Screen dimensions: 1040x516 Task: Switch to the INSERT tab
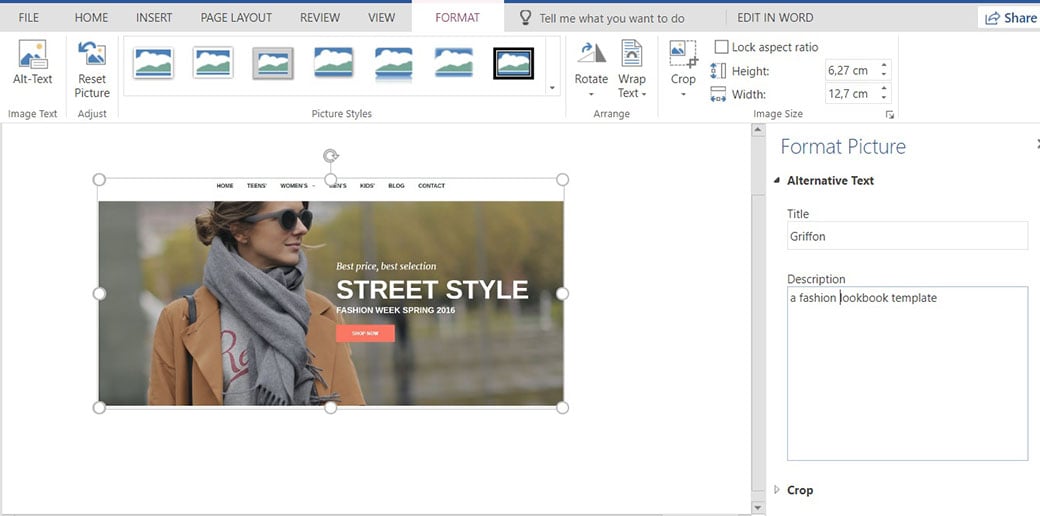tap(154, 18)
